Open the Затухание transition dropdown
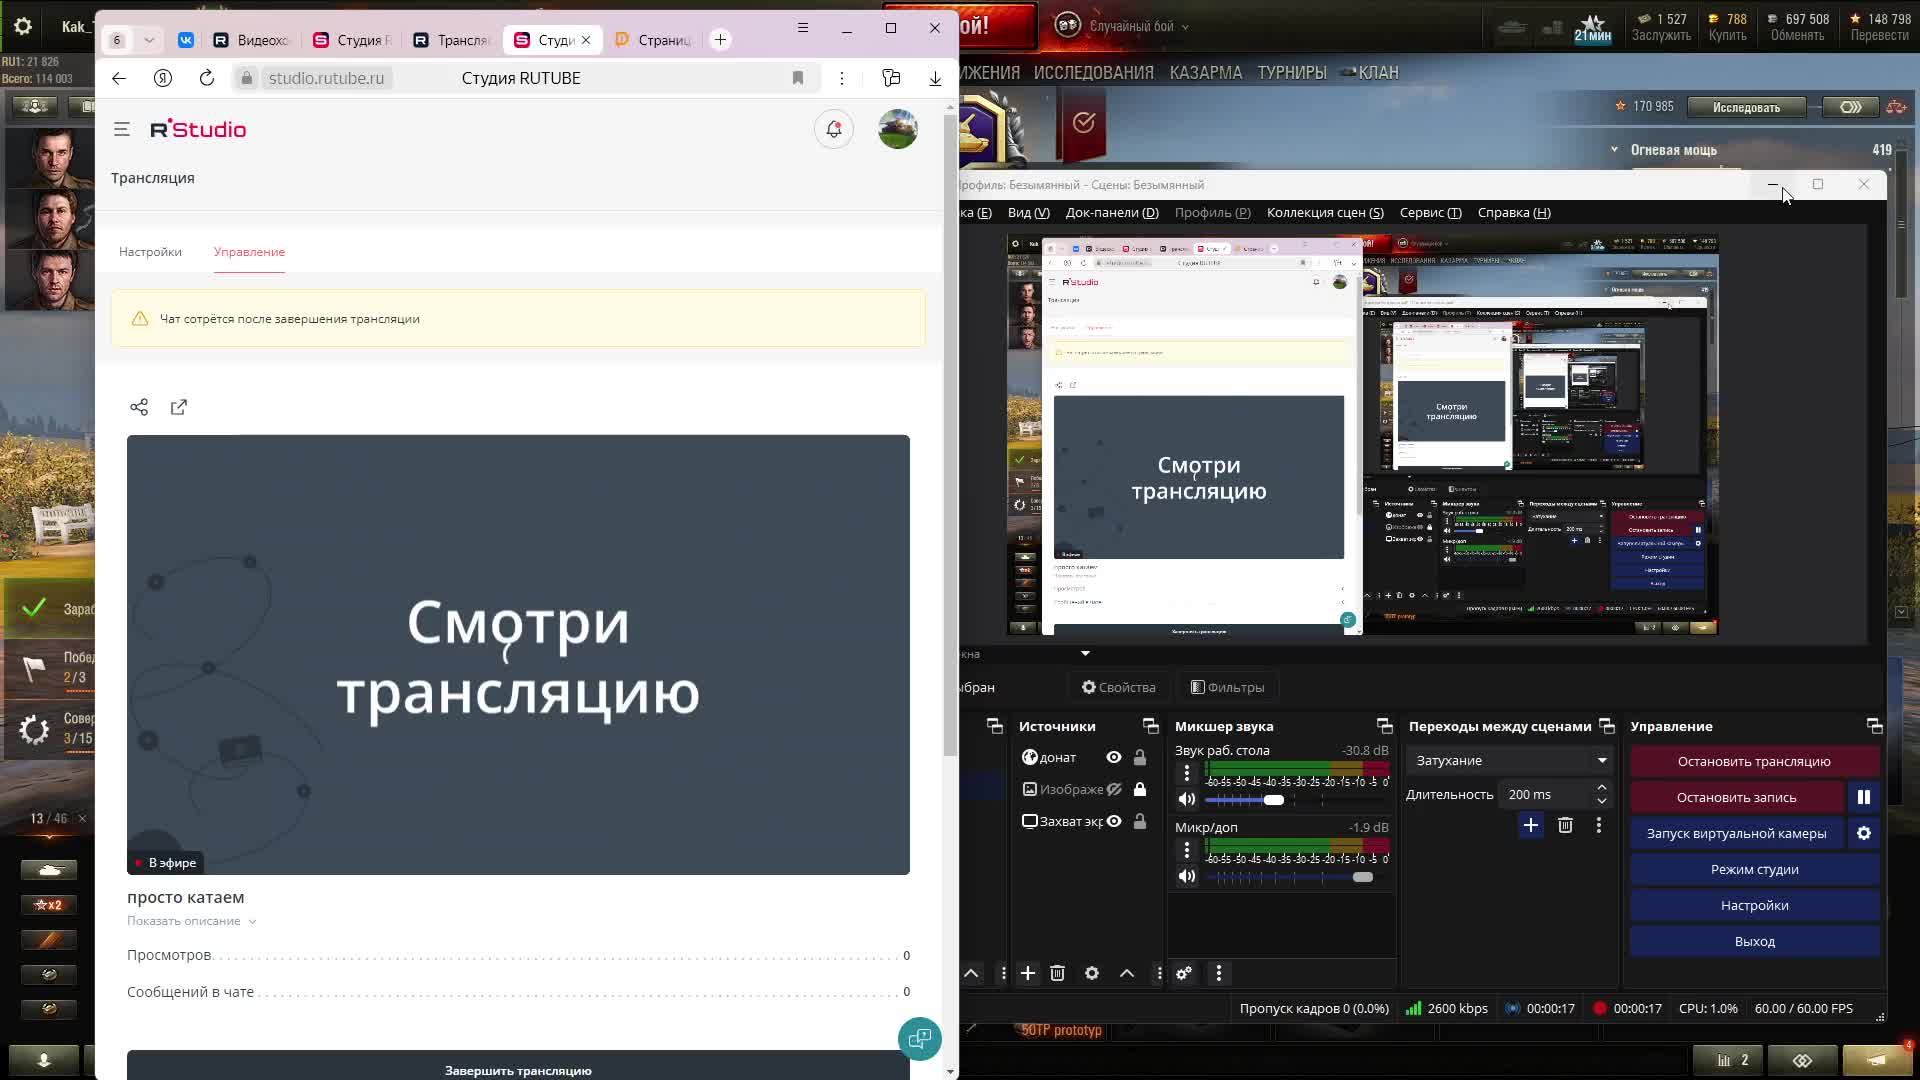This screenshot has height=1080, width=1920. coord(1511,760)
